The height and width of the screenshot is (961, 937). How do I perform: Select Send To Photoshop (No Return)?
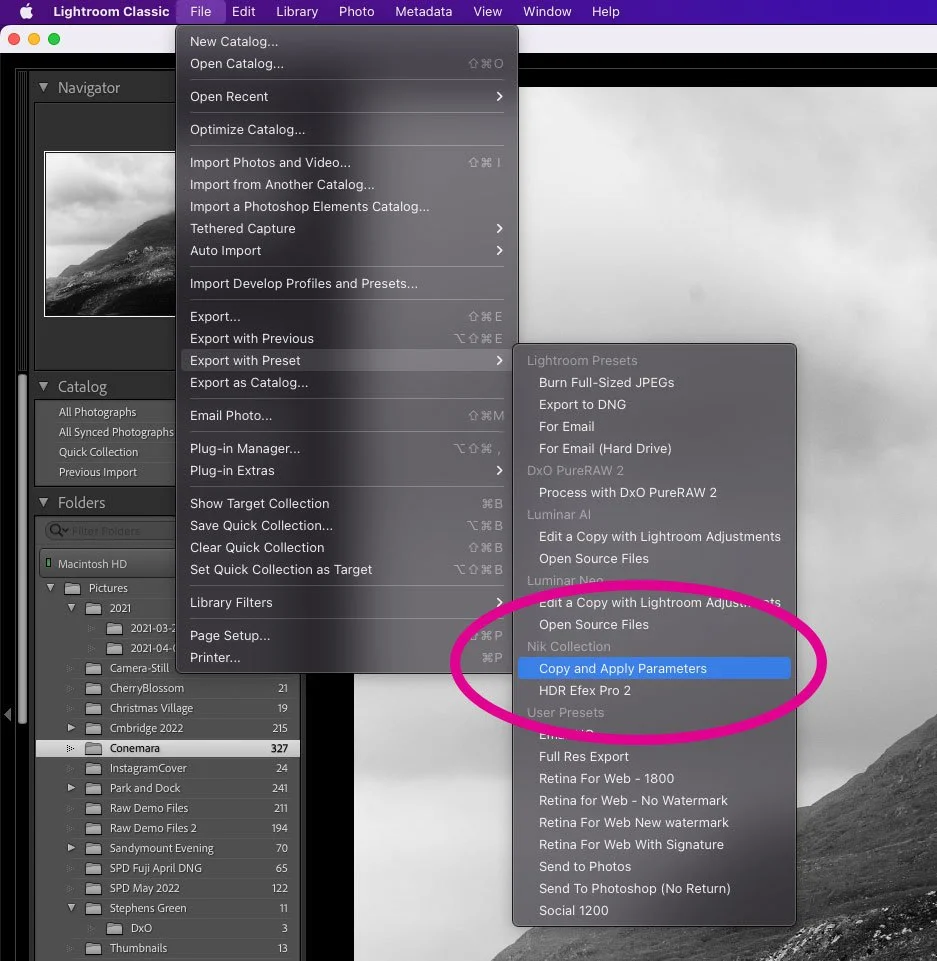click(654, 889)
